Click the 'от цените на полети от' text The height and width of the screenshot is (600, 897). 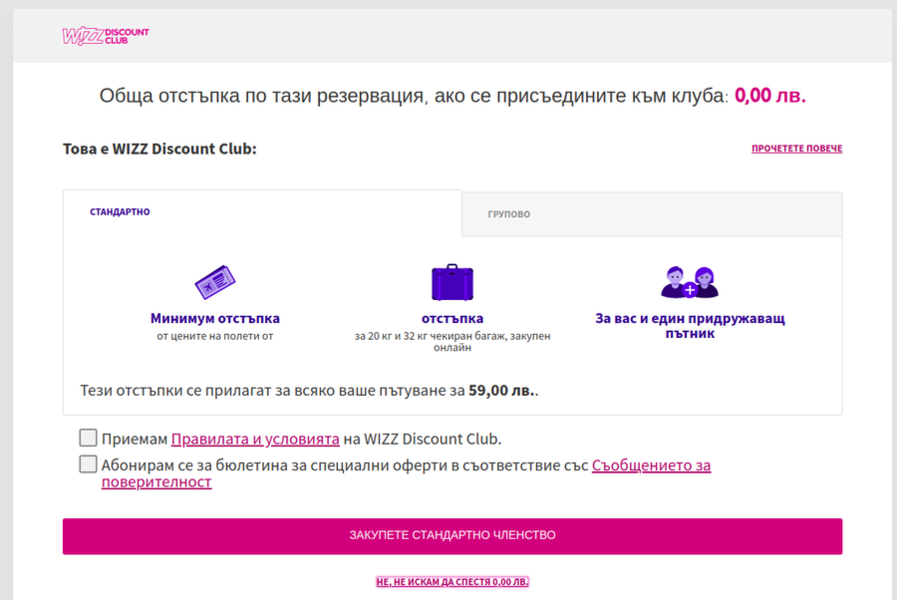(215, 336)
